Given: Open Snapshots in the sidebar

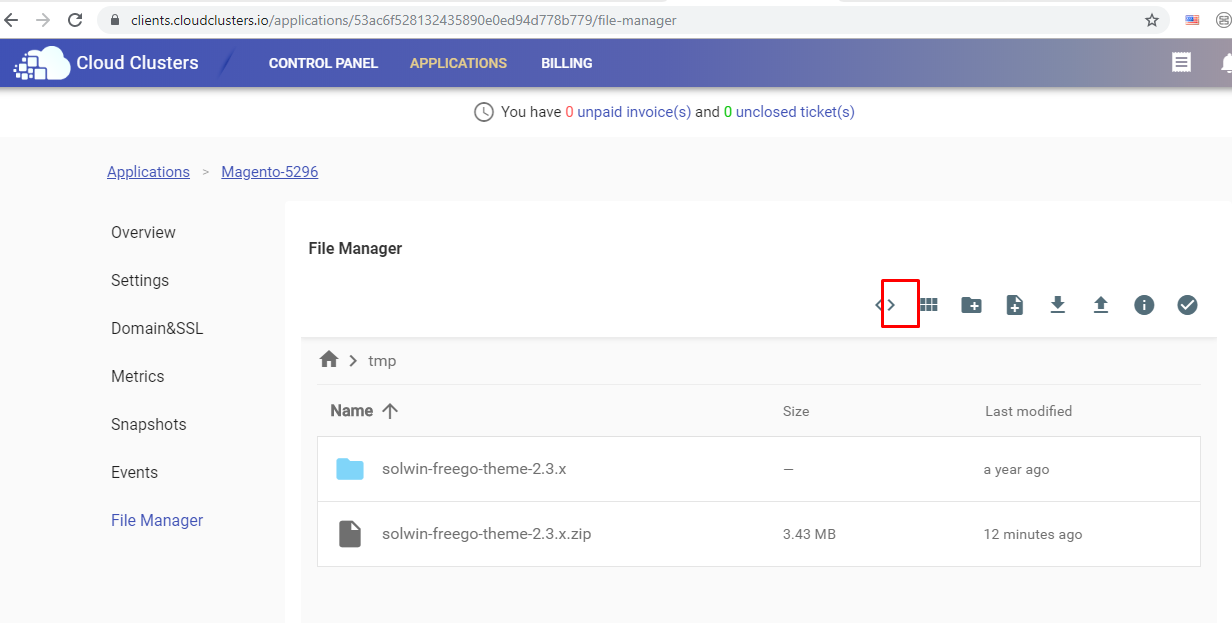Looking at the screenshot, I should click(x=149, y=424).
